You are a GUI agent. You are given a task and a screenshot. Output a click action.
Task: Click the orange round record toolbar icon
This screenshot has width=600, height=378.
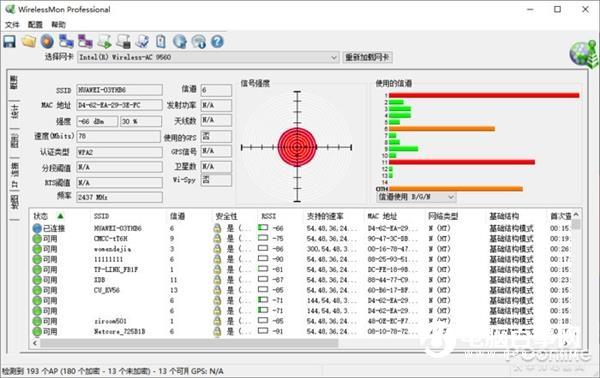pos(47,41)
